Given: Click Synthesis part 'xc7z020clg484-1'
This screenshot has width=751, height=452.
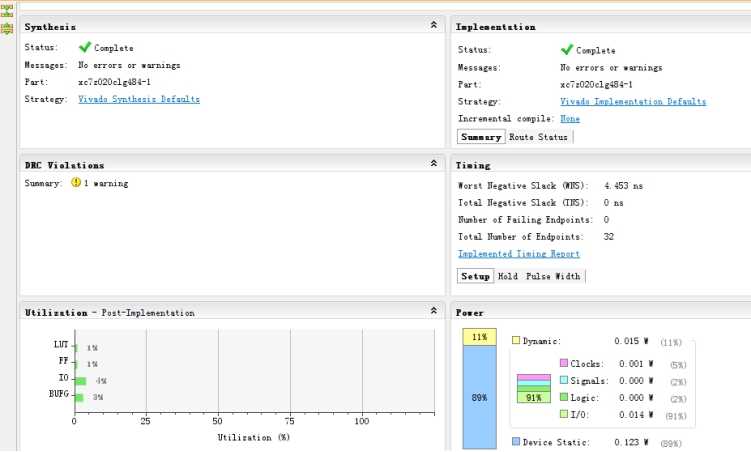Looking at the screenshot, I should [x=114, y=82].
